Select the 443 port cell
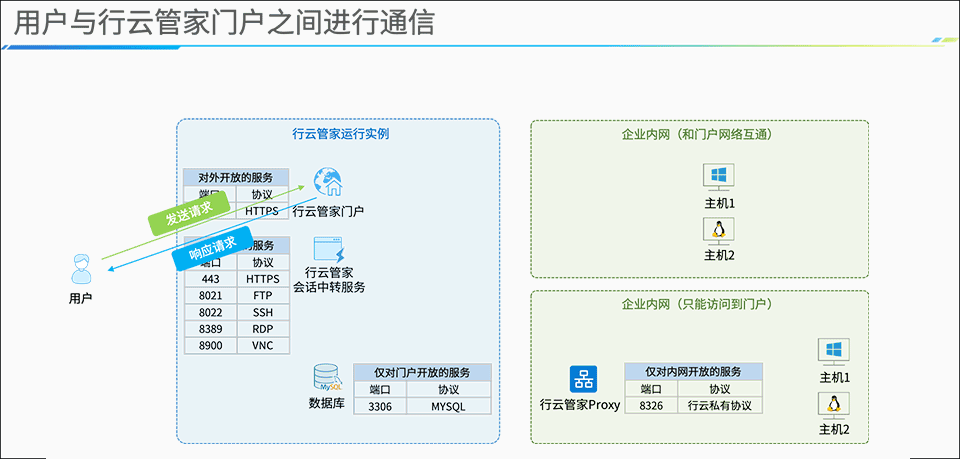Image resolution: width=960 pixels, height=459 pixels. tap(210, 279)
